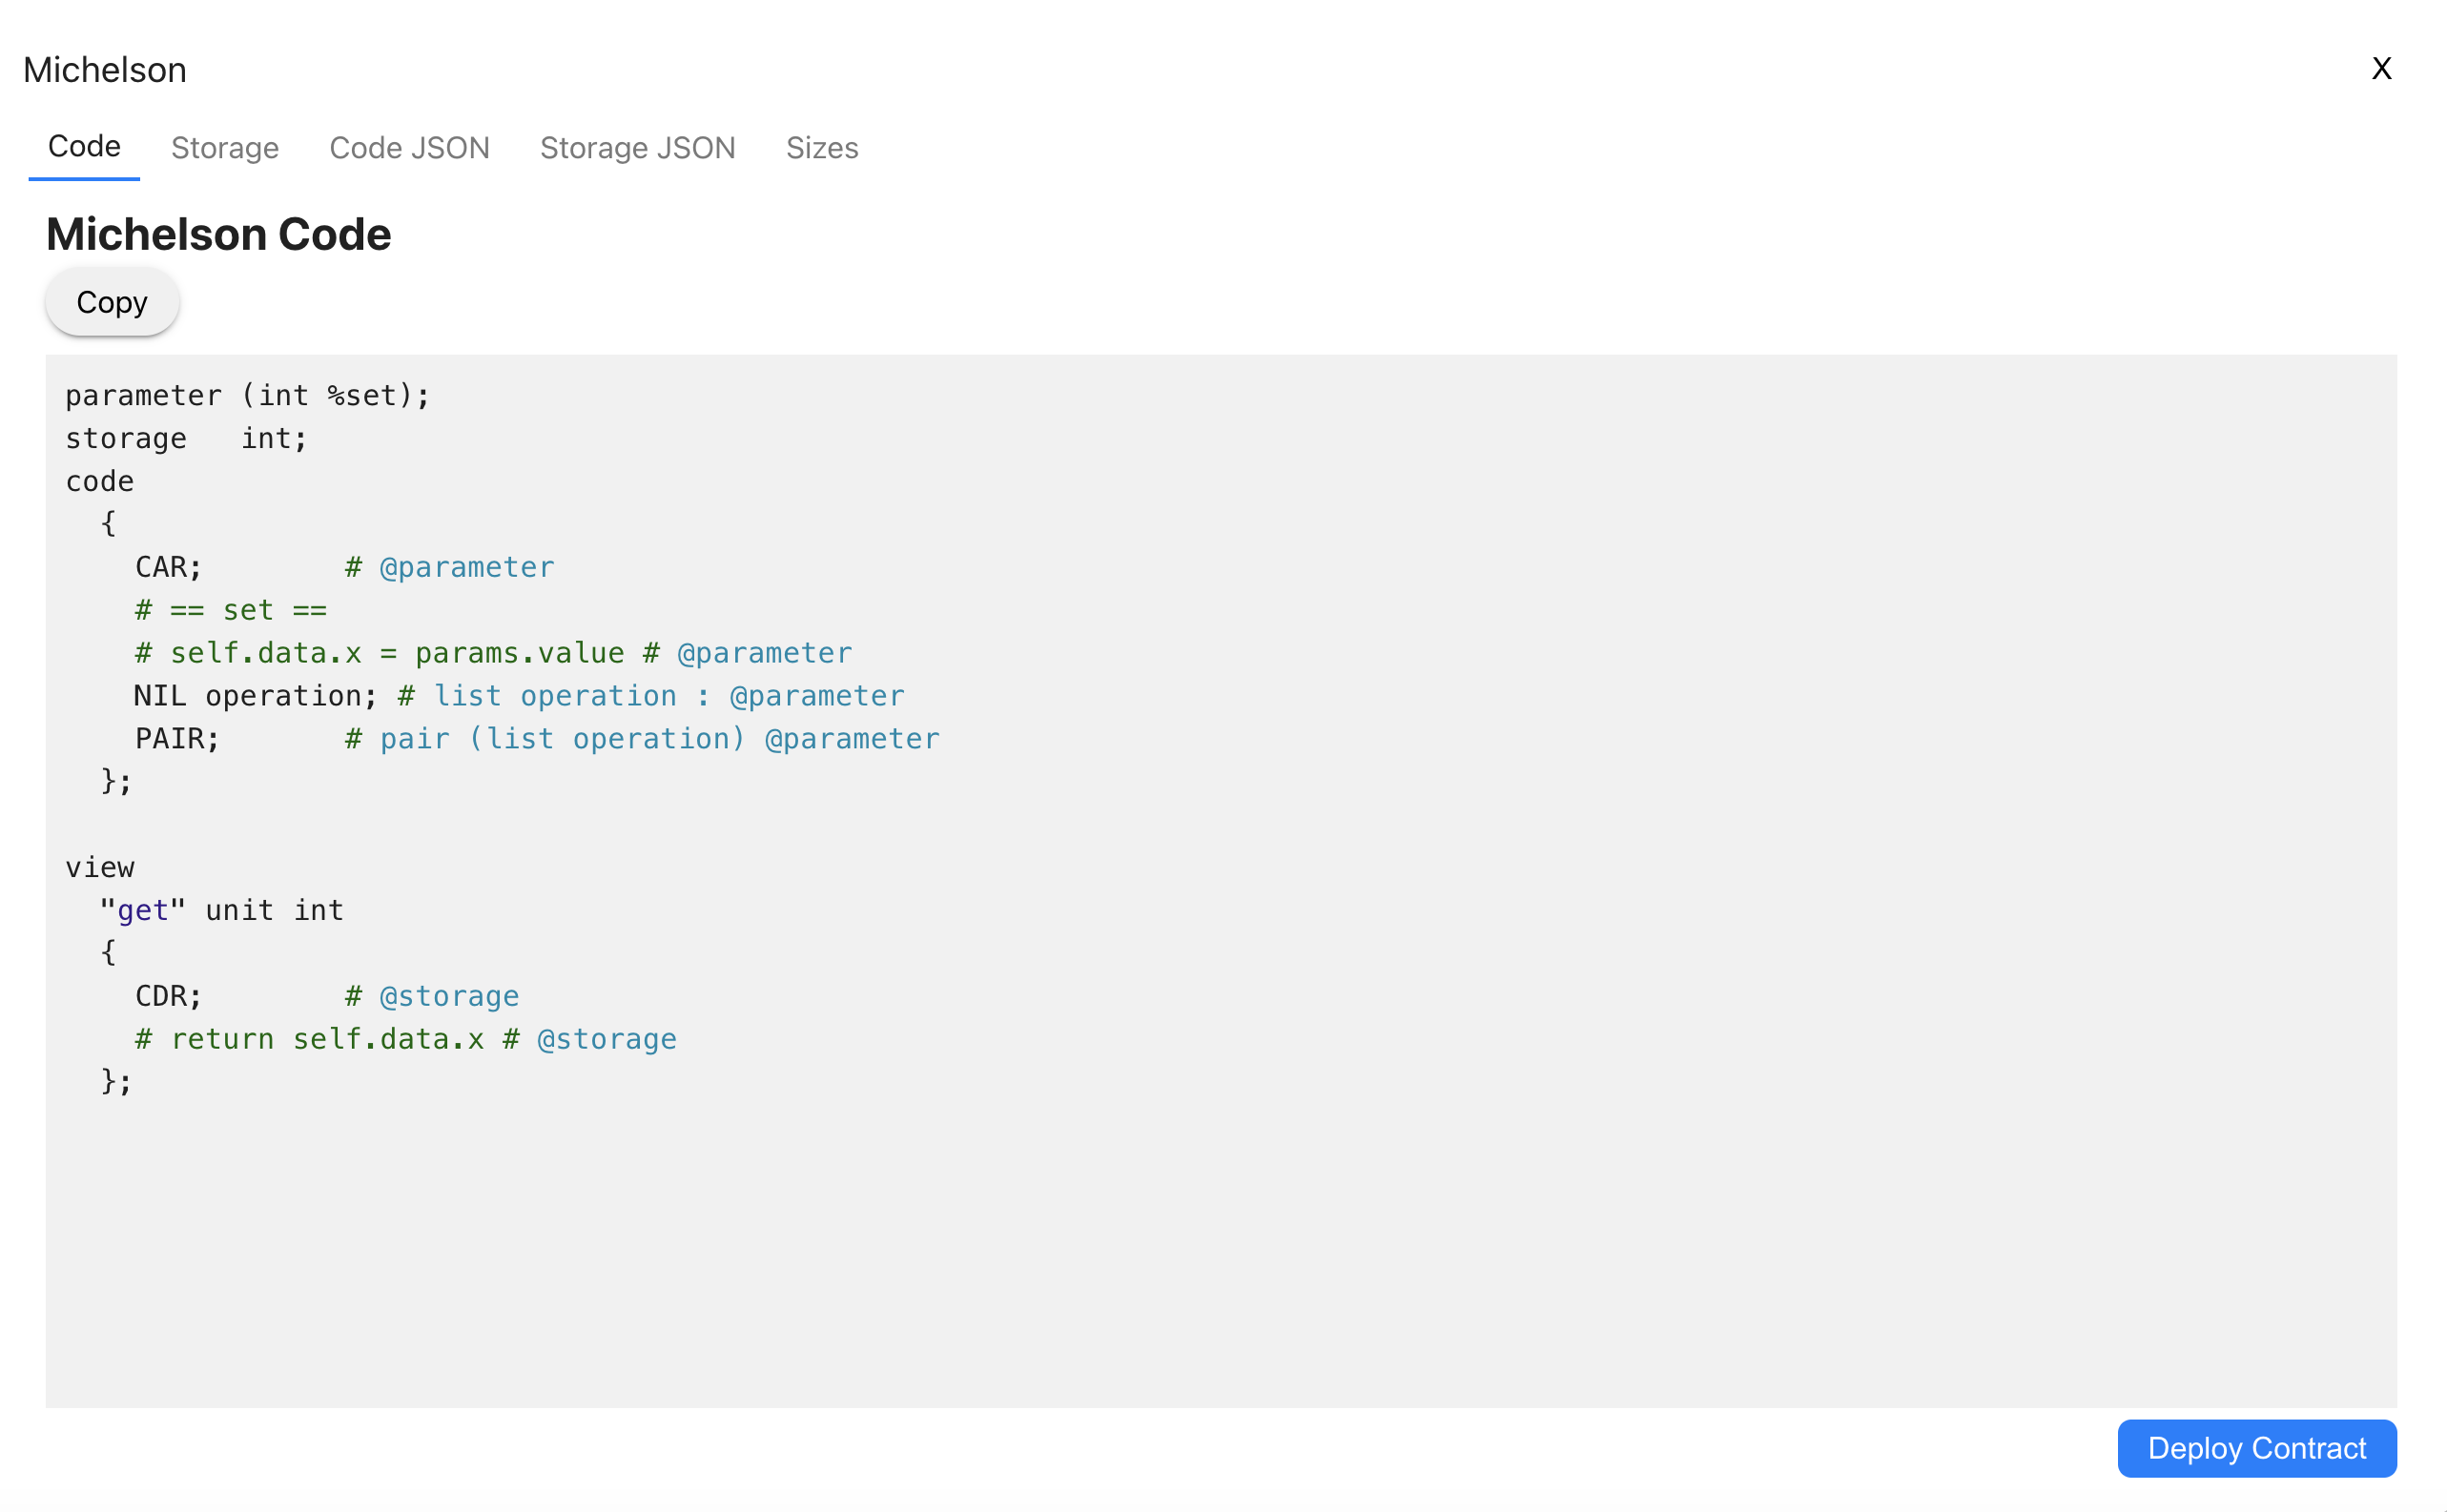Close the Michelson dialog
The image size is (2447, 1512).
point(2382,68)
